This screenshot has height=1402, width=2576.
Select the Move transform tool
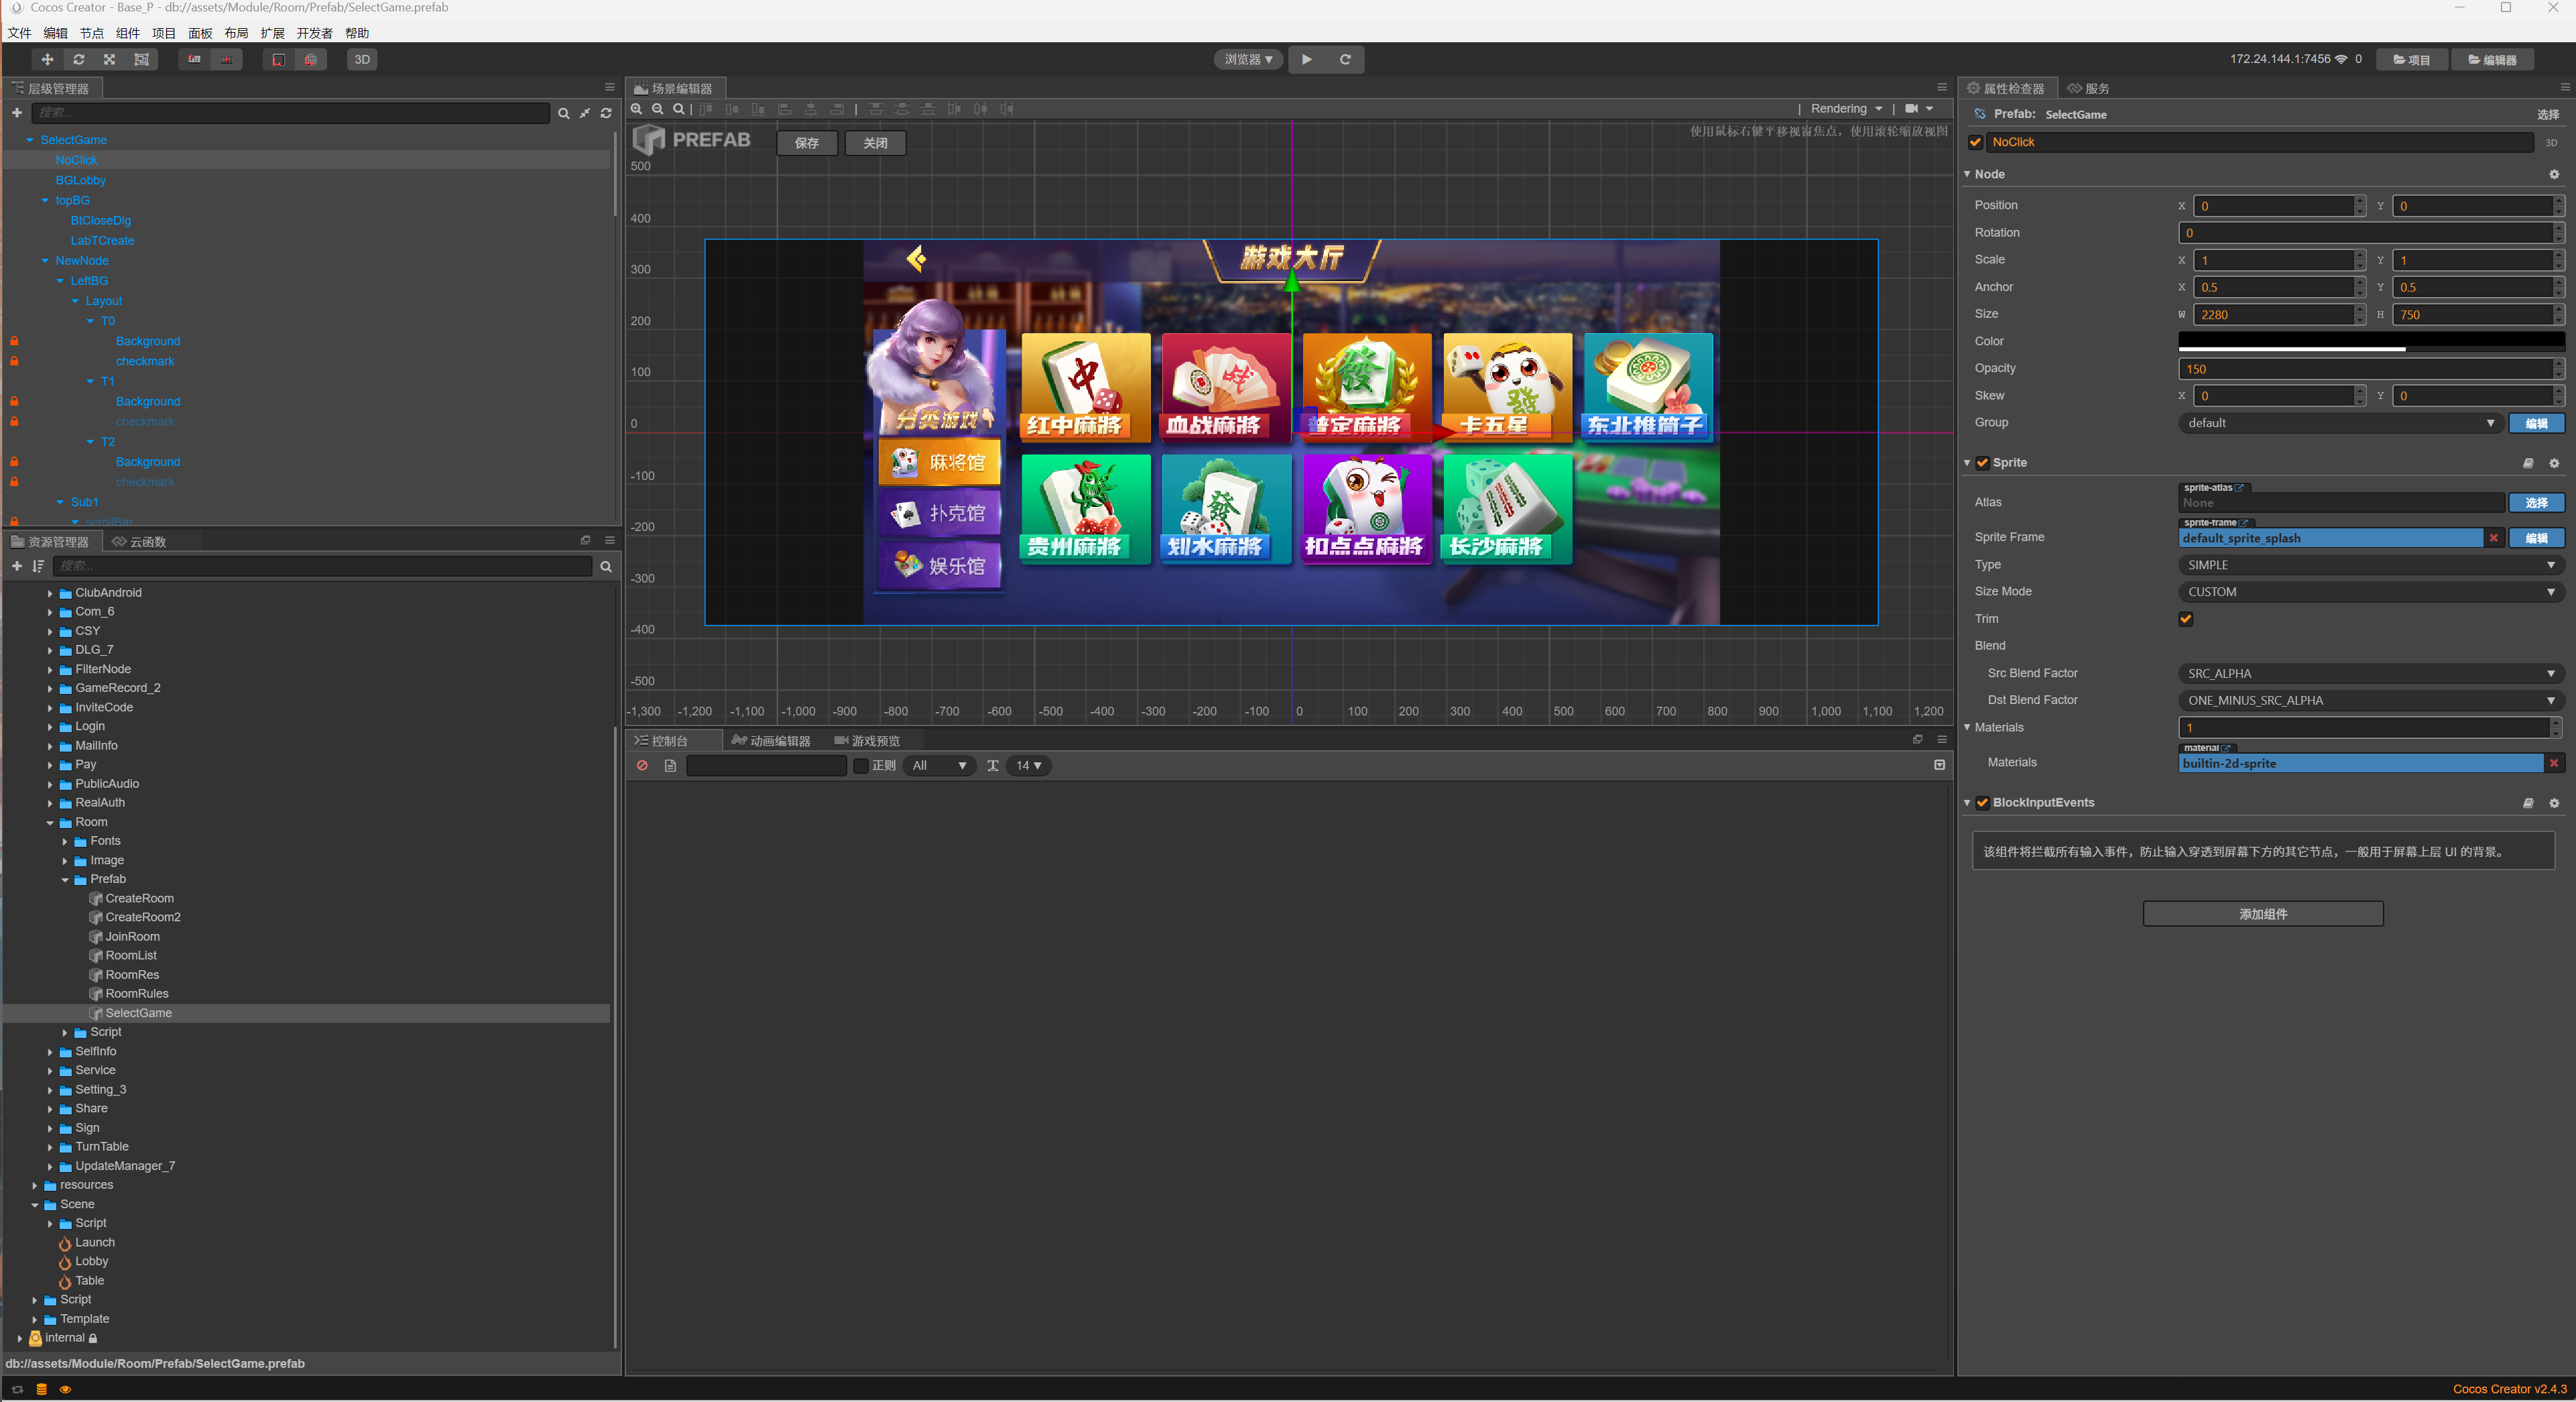[46, 59]
